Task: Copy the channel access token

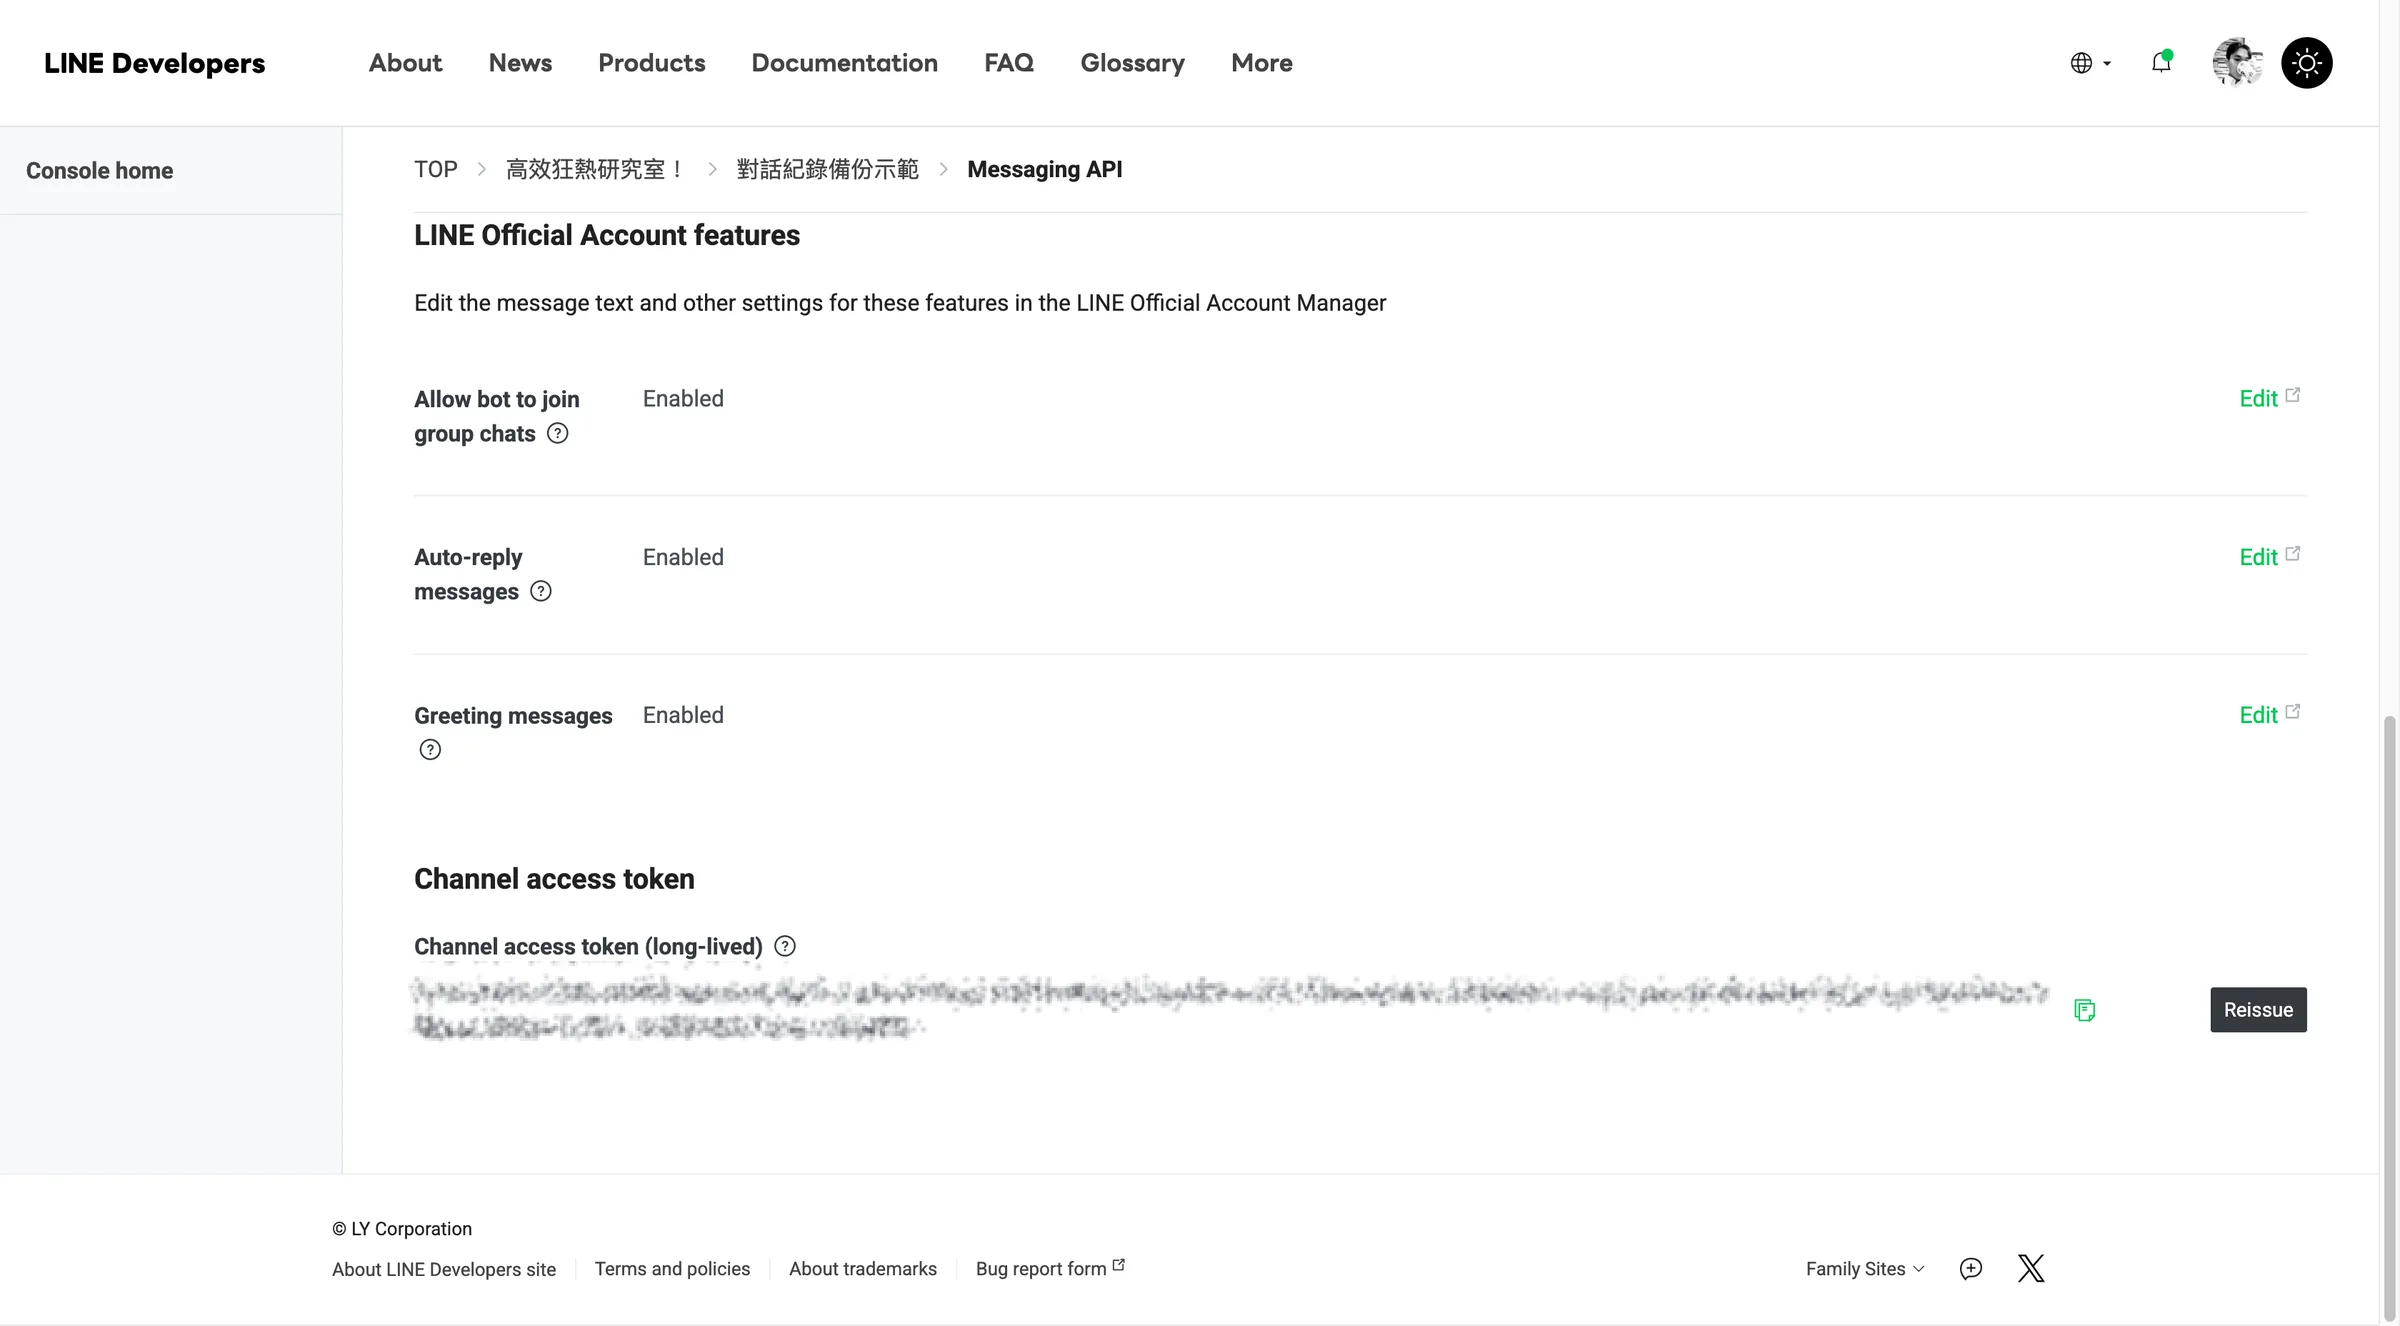Action: (2085, 1010)
